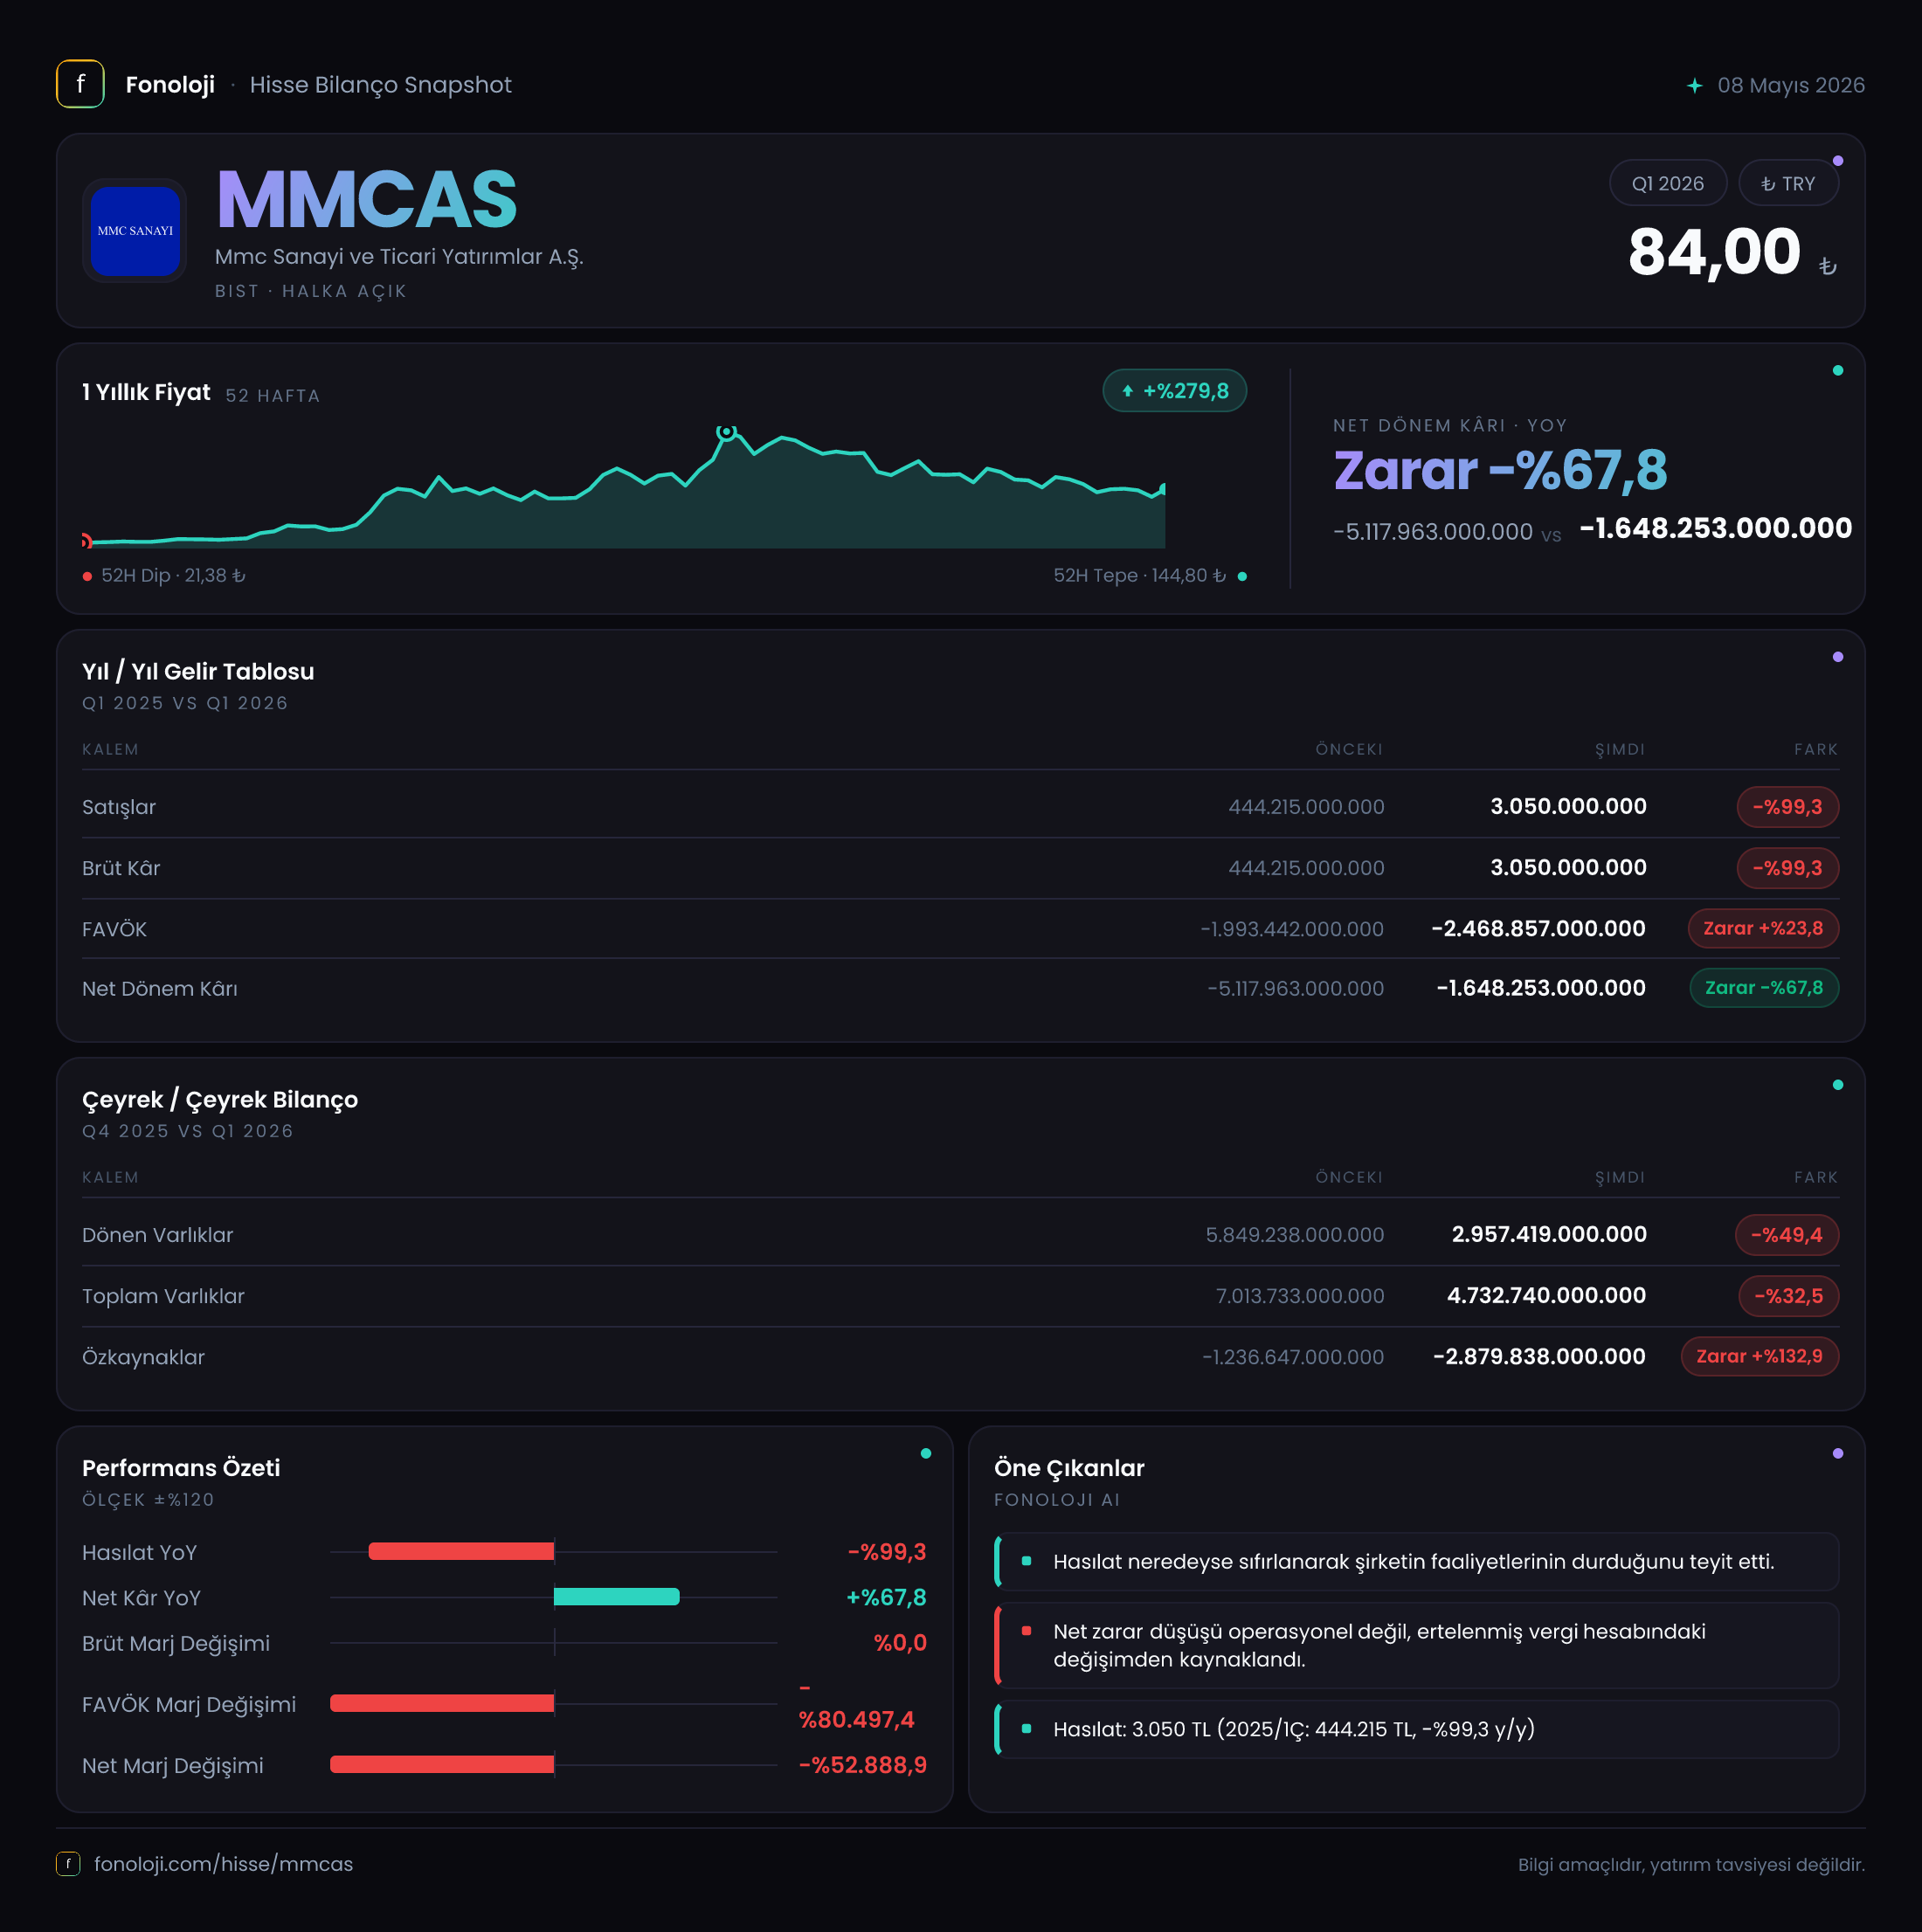Image resolution: width=1922 pixels, height=1932 pixels.
Task: Click the Satışlar value 3.050.000.000
Action: (x=1568, y=806)
